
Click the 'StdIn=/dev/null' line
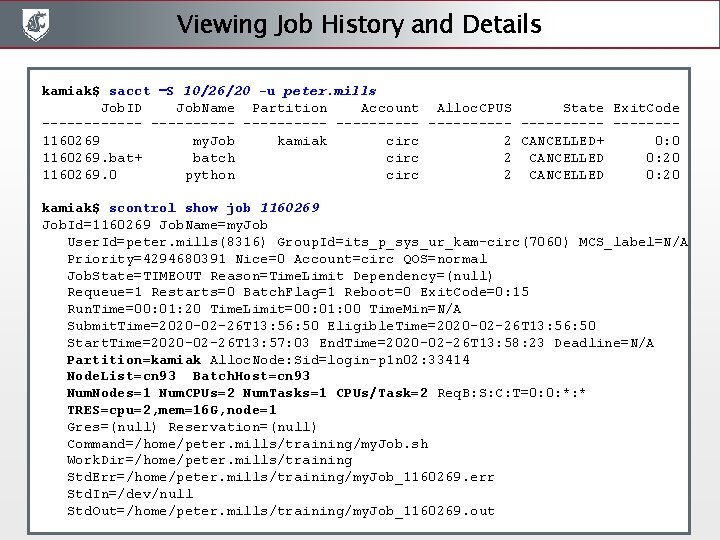click(x=130, y=494)
